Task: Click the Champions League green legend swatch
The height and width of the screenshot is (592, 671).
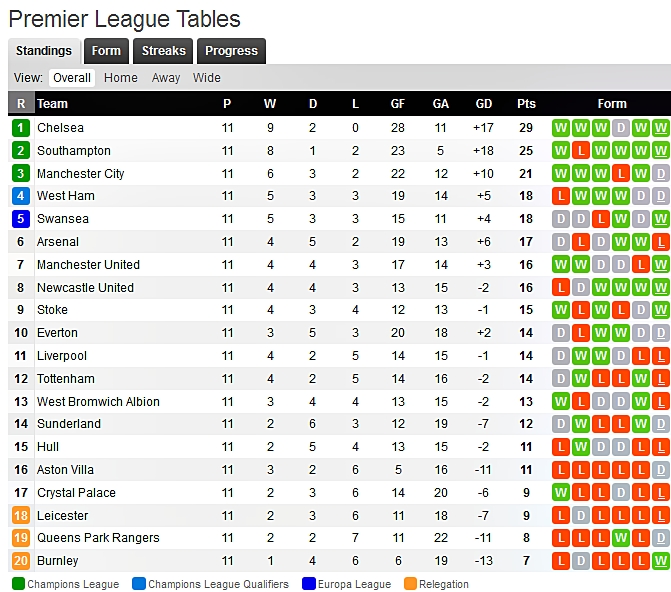Action: [19, 584]
